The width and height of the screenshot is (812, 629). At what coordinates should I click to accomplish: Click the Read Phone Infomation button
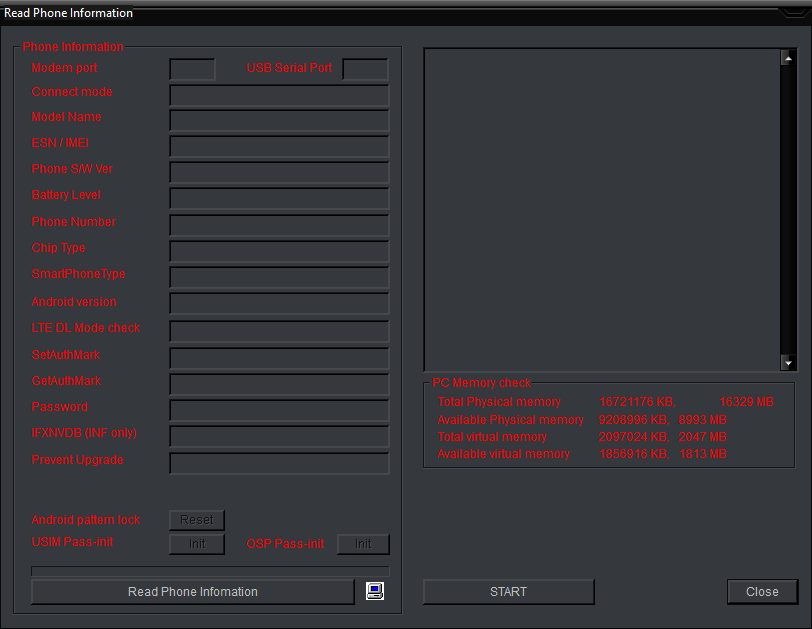193,592
